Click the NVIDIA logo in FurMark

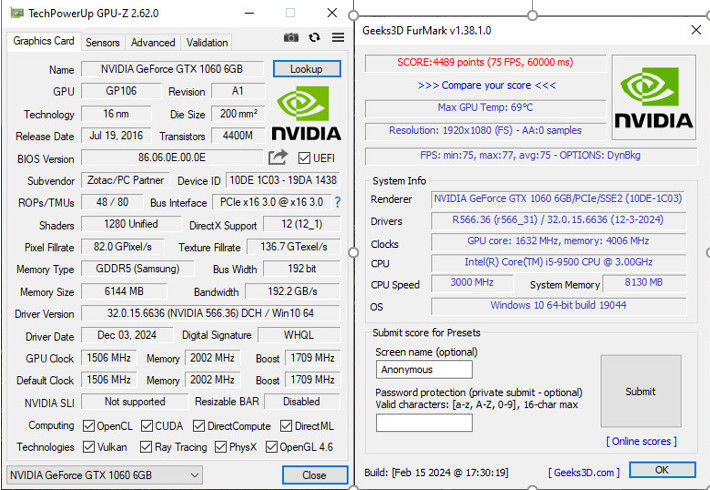(x=653, y=97)
